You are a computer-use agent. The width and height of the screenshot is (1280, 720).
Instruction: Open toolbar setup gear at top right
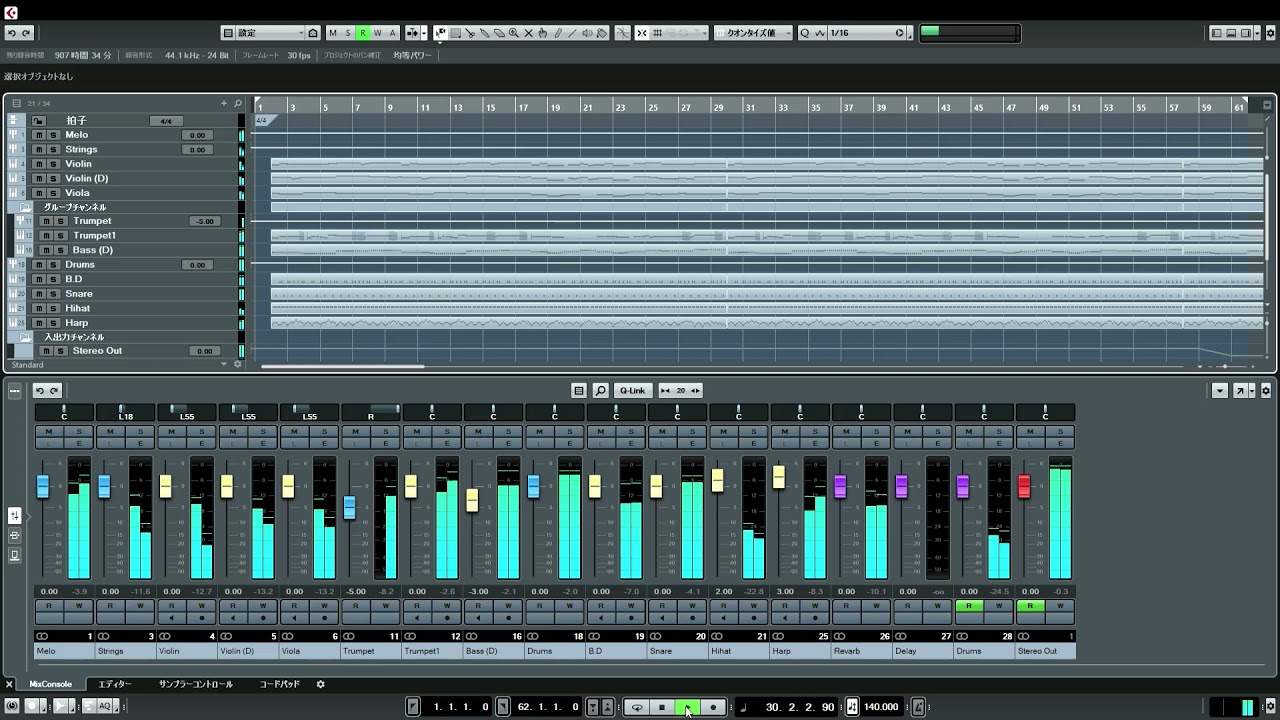pyautogui.click(x=1271, y=33)
